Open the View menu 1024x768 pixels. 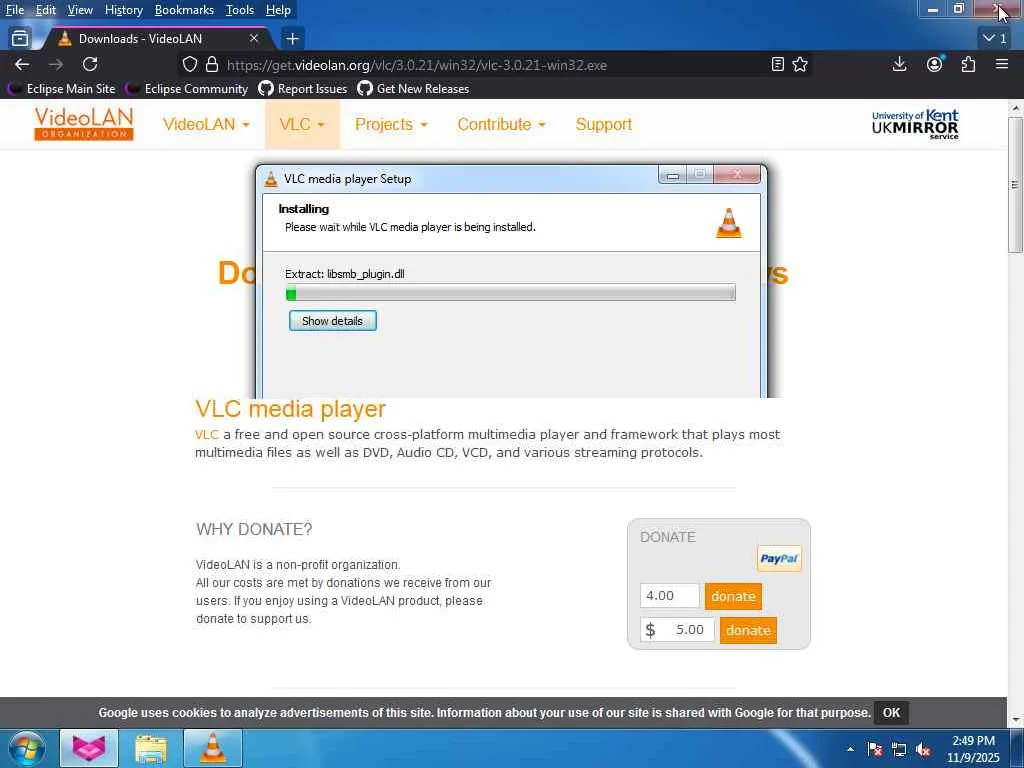pos(80,10)
